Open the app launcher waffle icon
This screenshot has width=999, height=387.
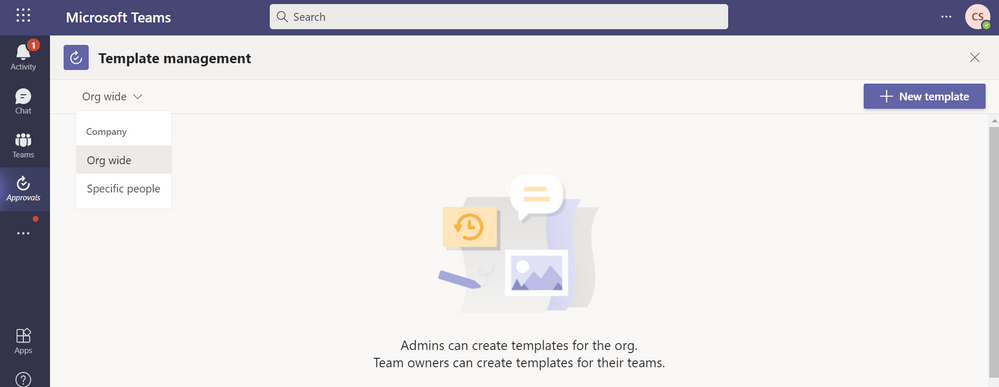tap(24, 16)
